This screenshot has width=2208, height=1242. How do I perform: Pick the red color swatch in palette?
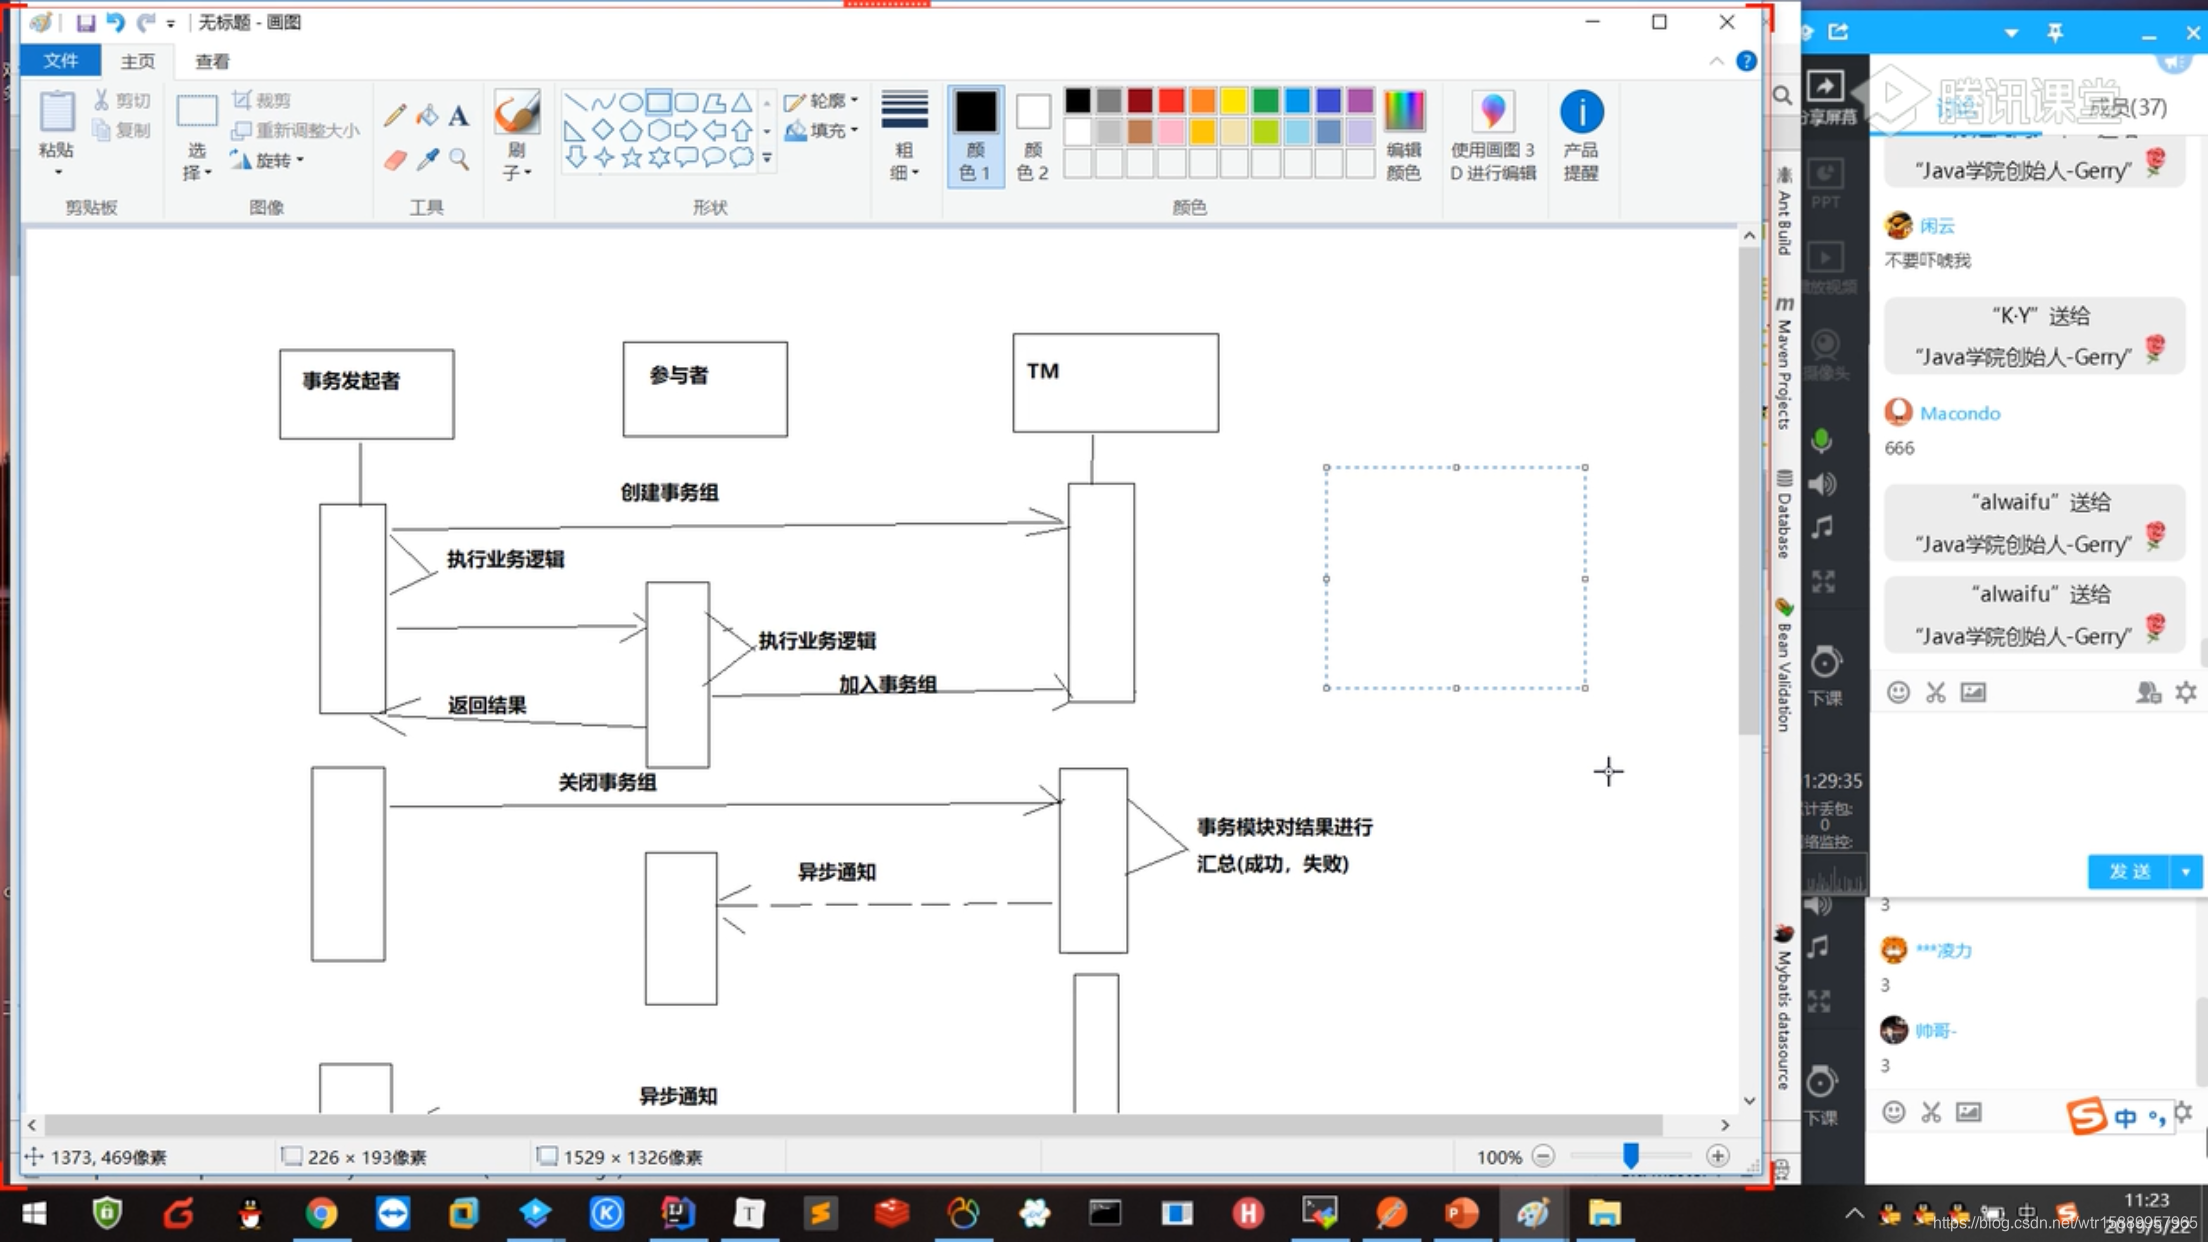pyautogui.click(x=1172, y=100)
